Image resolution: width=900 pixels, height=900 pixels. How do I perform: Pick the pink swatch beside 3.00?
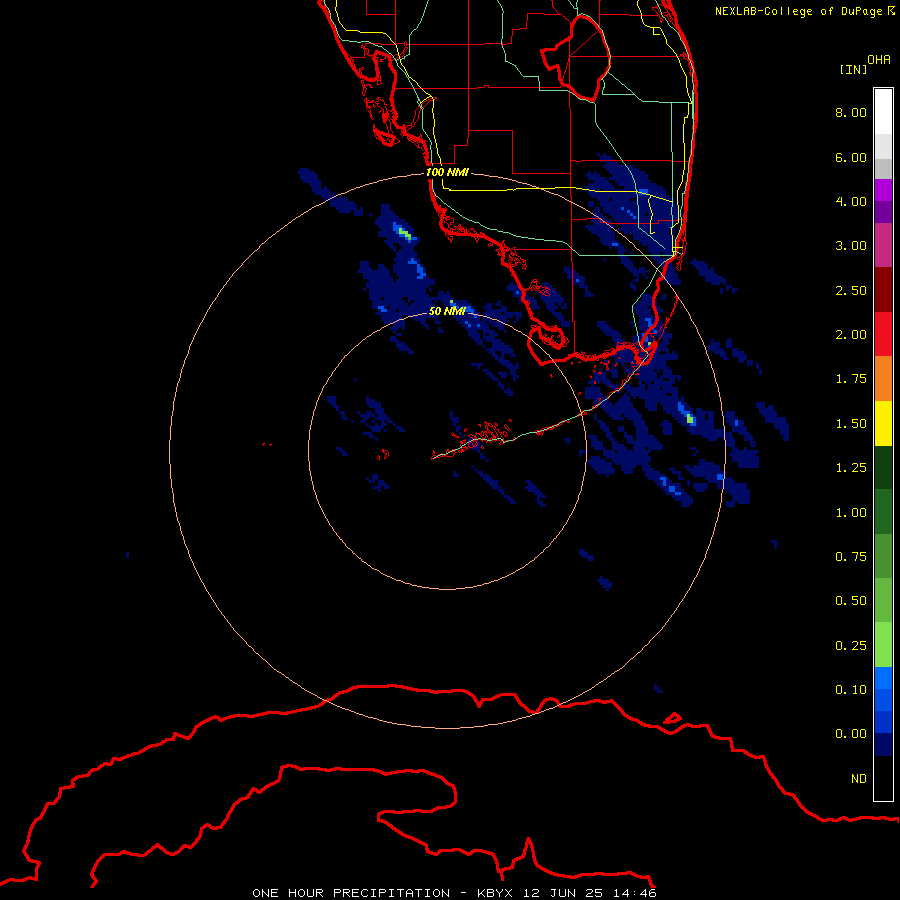883,245
